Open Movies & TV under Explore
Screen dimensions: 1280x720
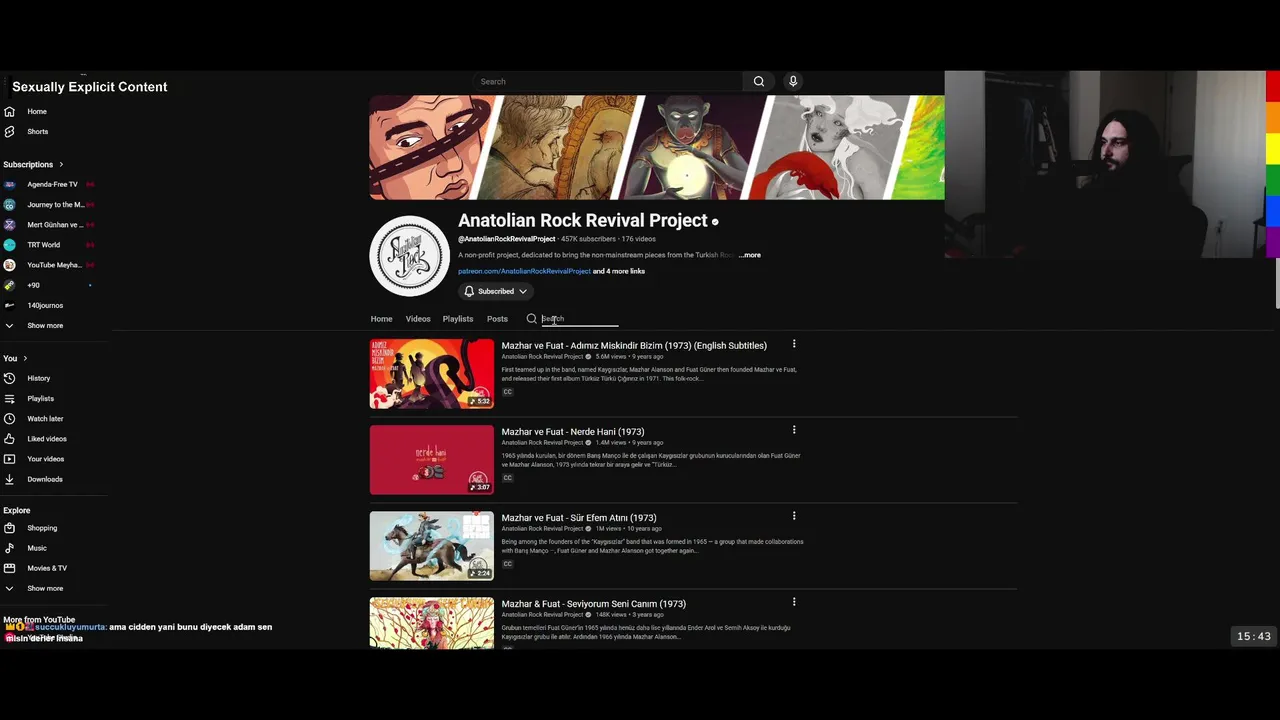coord(46,568)
